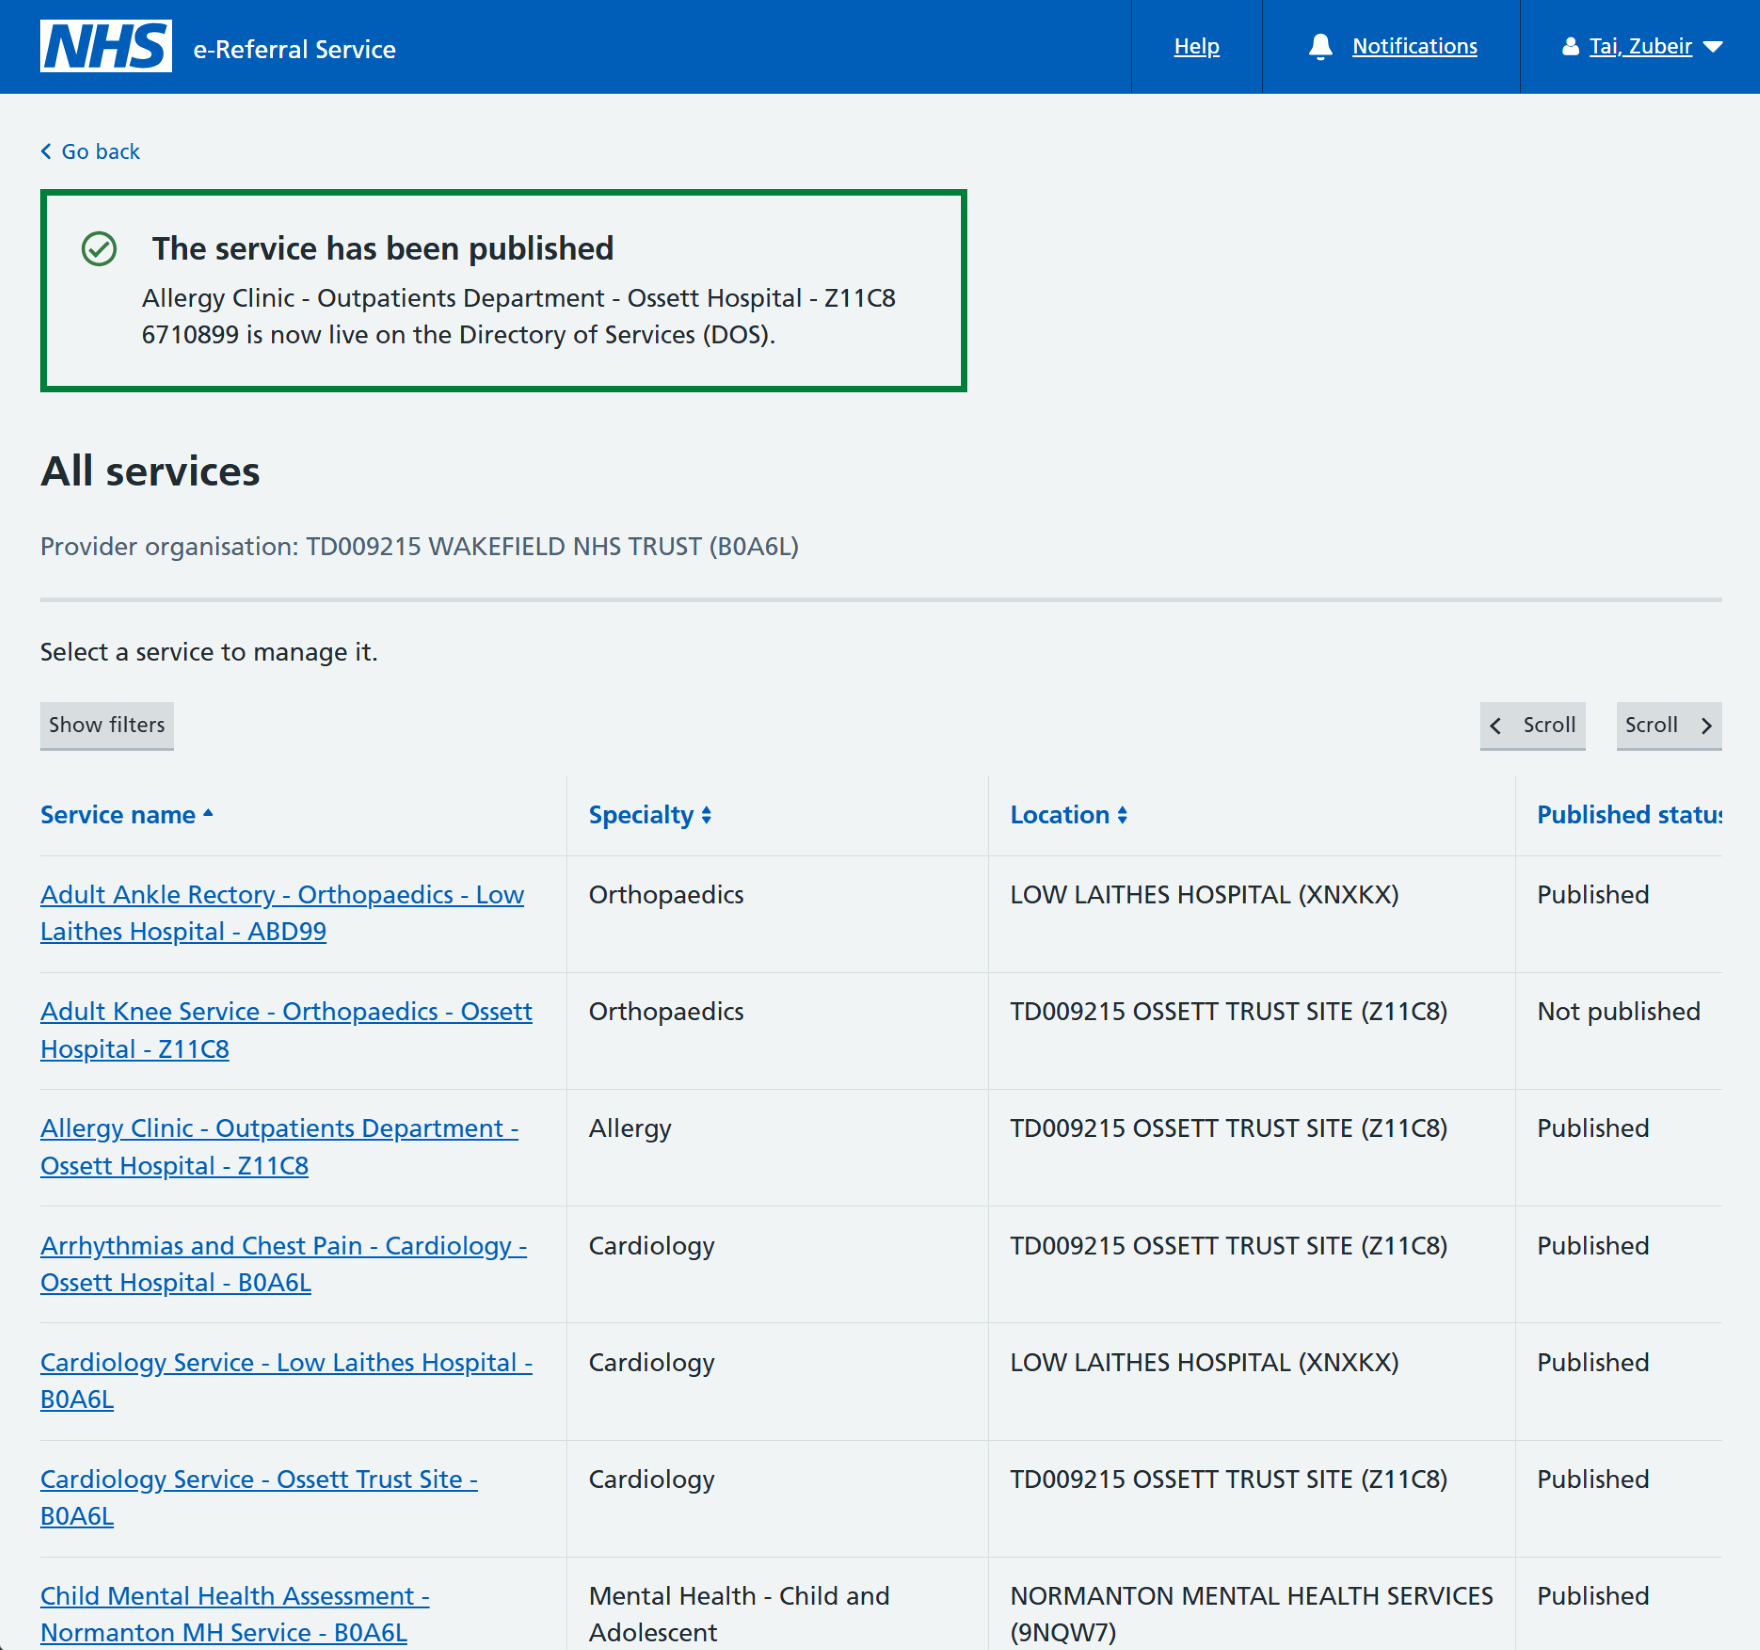Open Adult Ankle Rectory Orthopaedics service
The image size is (1760, 1650).
(x=282, y=913)
